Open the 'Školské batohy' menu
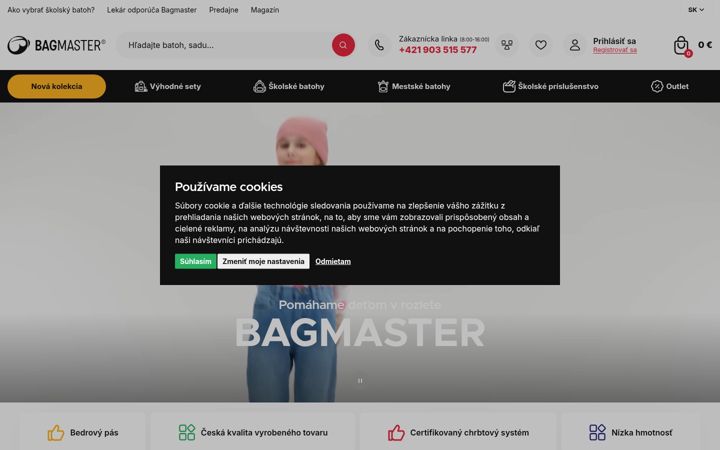 pyautogui.click(x=289, y=86)
